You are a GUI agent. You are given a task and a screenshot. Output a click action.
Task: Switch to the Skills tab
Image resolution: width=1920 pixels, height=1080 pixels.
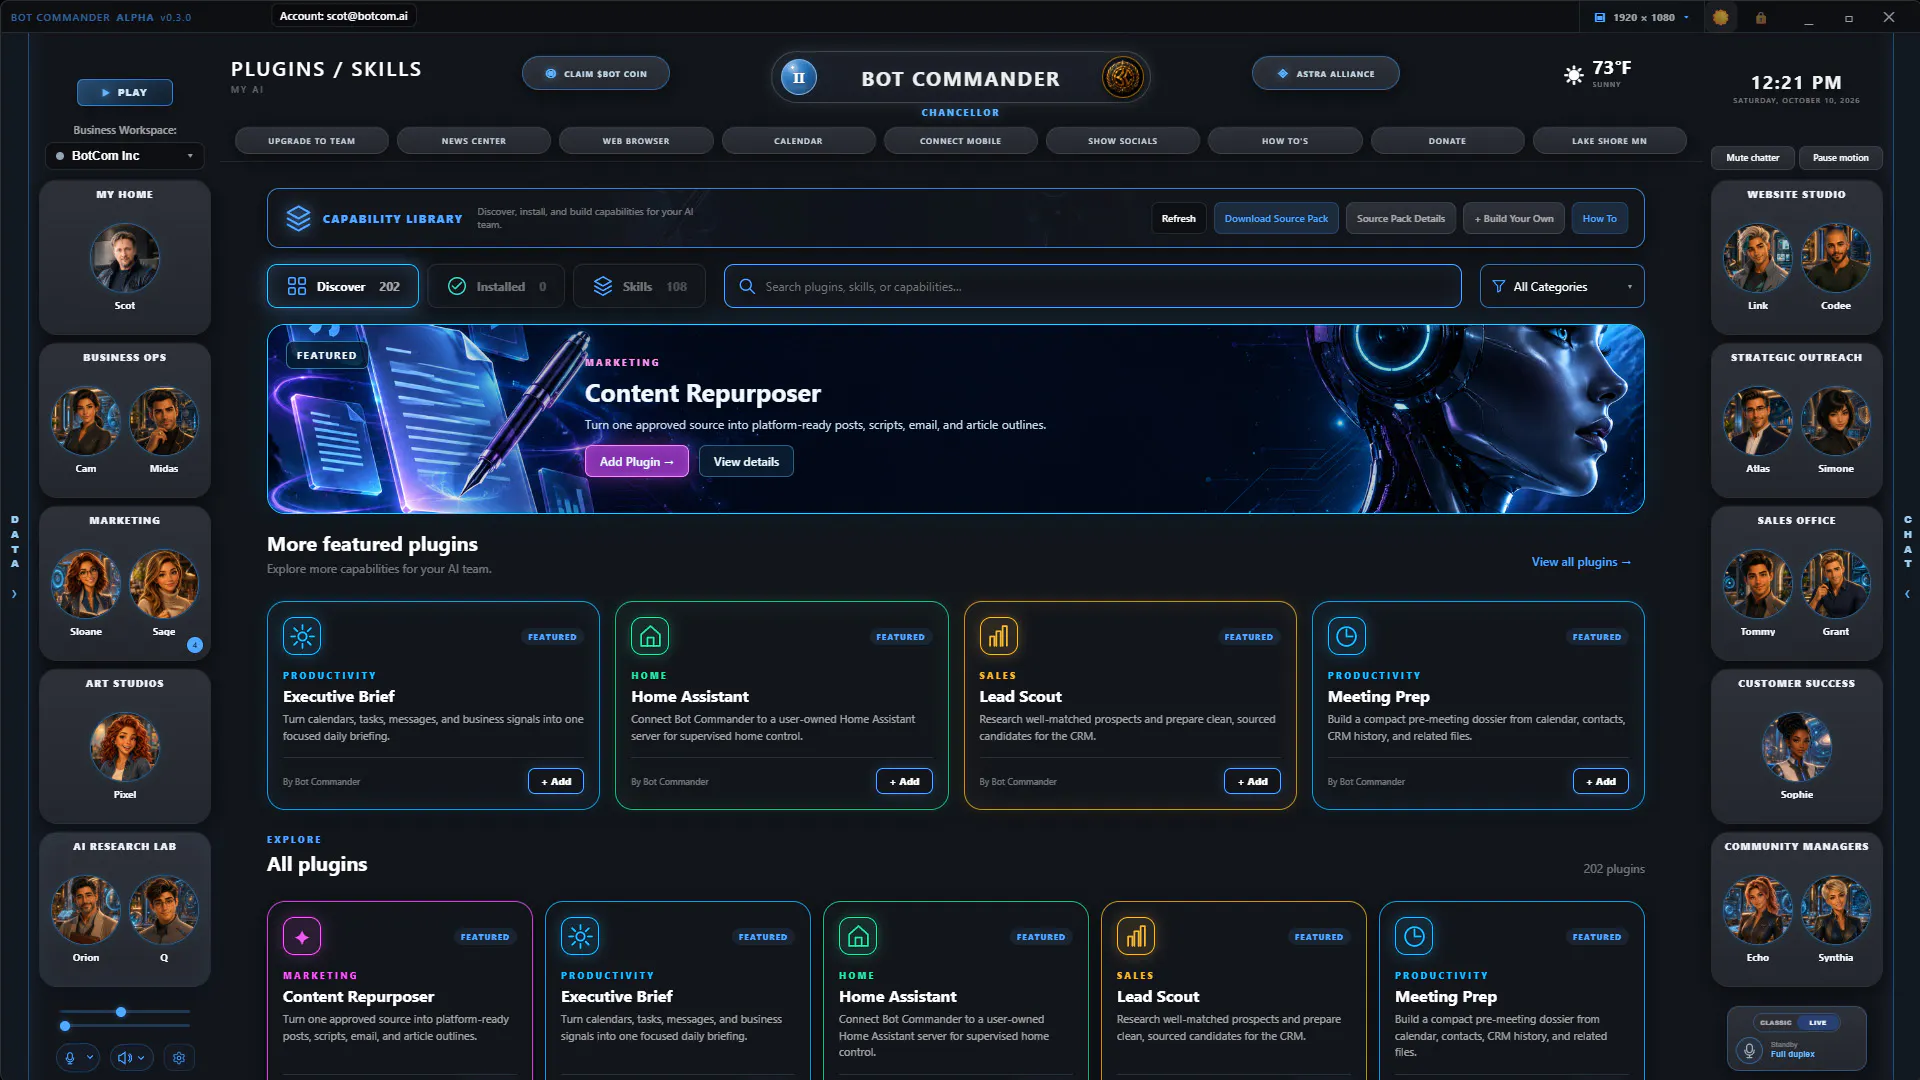coord(639,286)
